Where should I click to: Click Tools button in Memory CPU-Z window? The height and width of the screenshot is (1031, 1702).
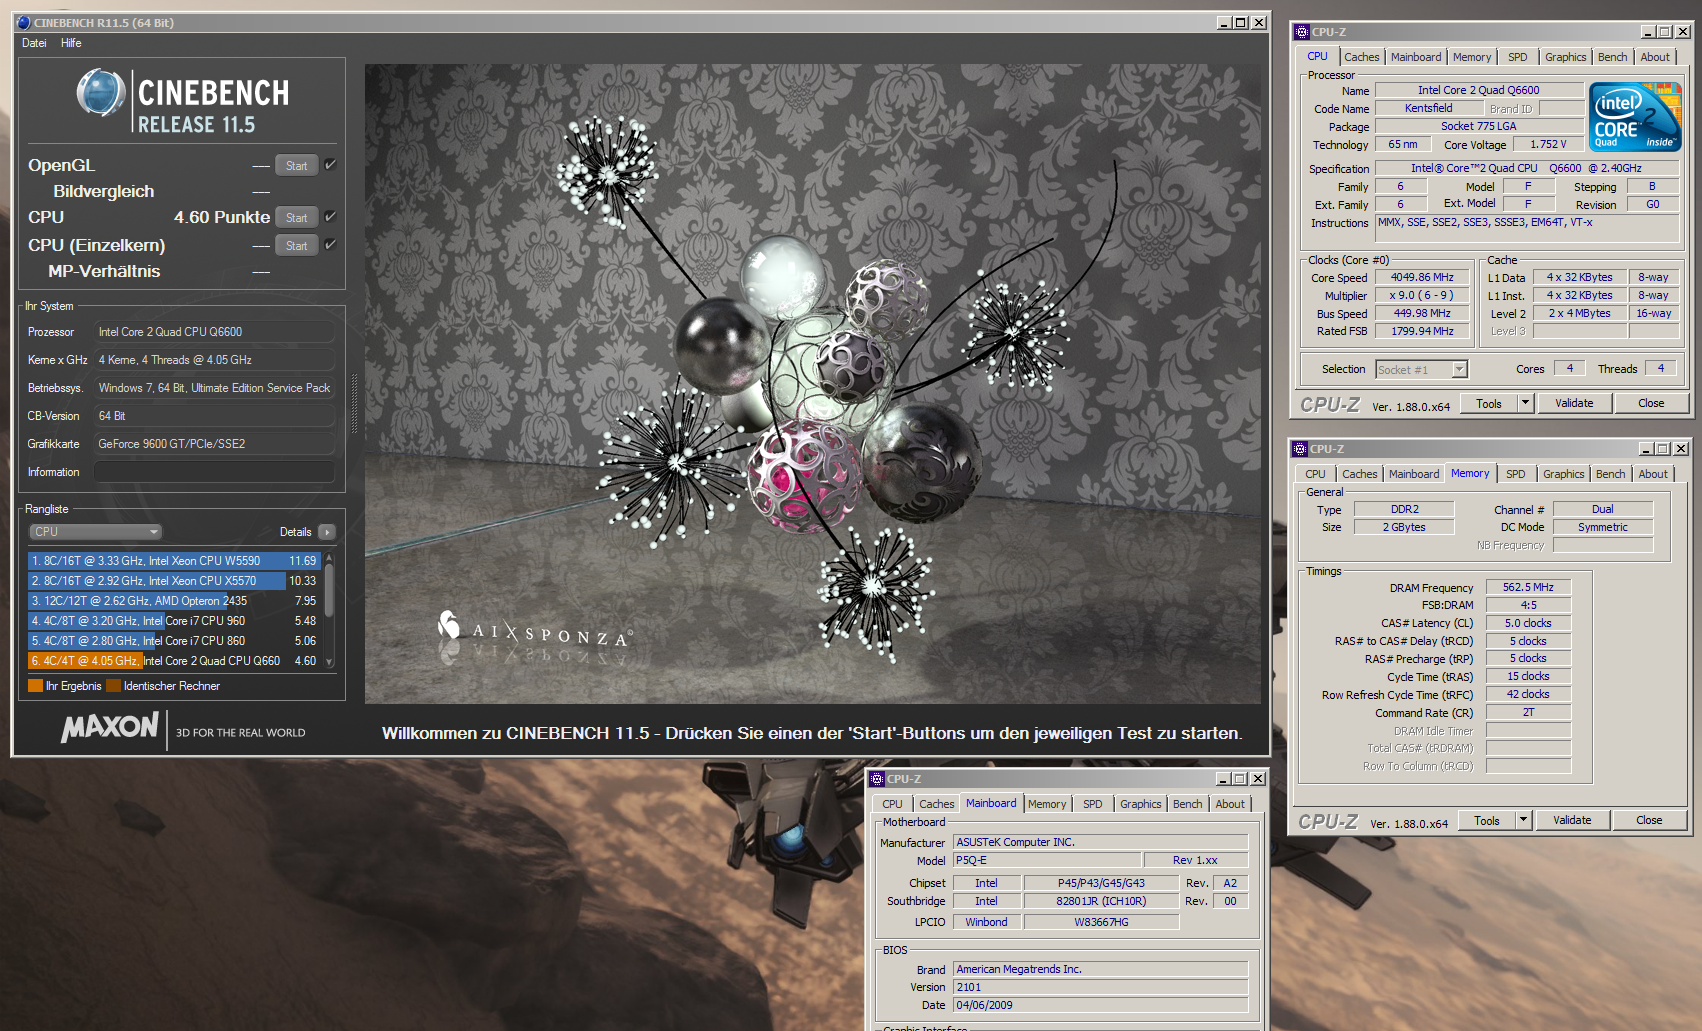coord(1487,820)
